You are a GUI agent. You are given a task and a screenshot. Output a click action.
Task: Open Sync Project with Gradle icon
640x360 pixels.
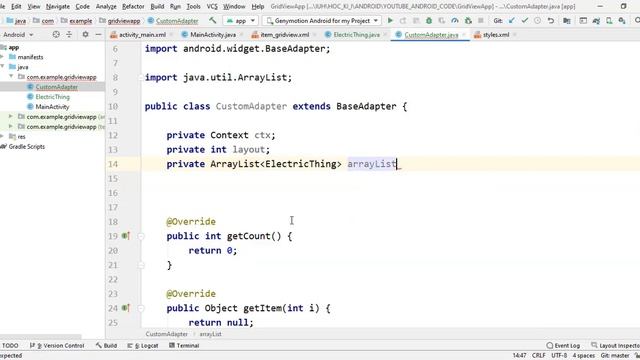click(596, 20)
